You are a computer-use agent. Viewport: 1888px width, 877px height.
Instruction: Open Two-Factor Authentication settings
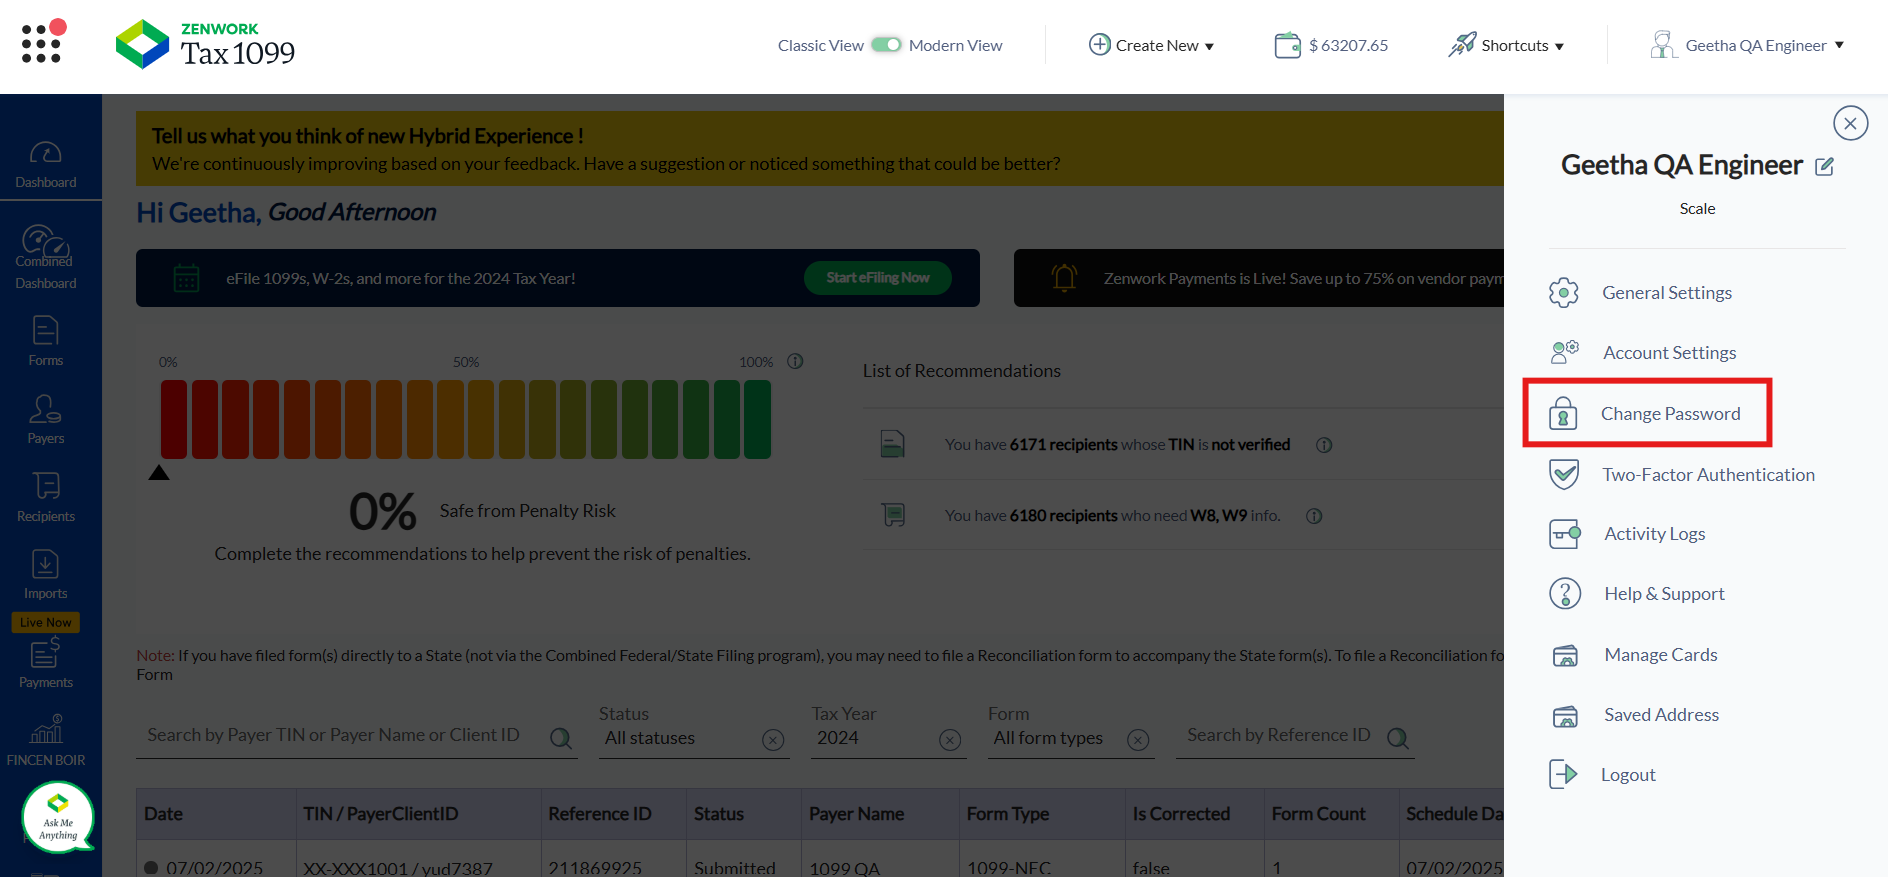tap(1707, 475)
